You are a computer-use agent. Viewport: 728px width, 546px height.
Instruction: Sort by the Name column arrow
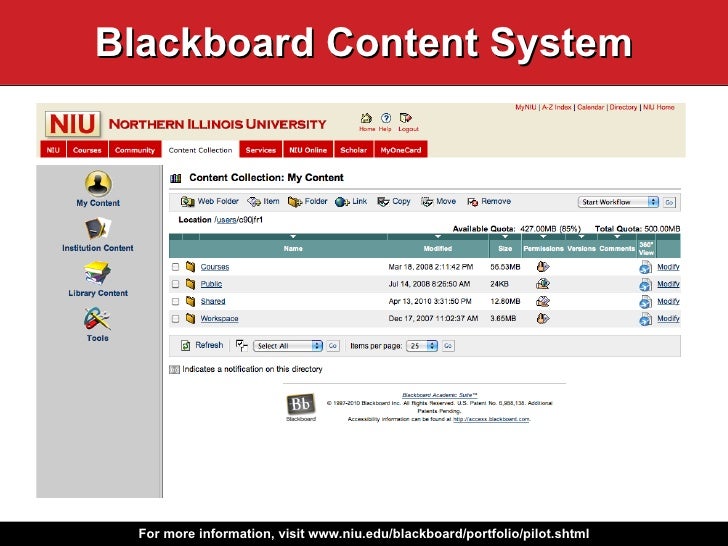click(293, 237)
